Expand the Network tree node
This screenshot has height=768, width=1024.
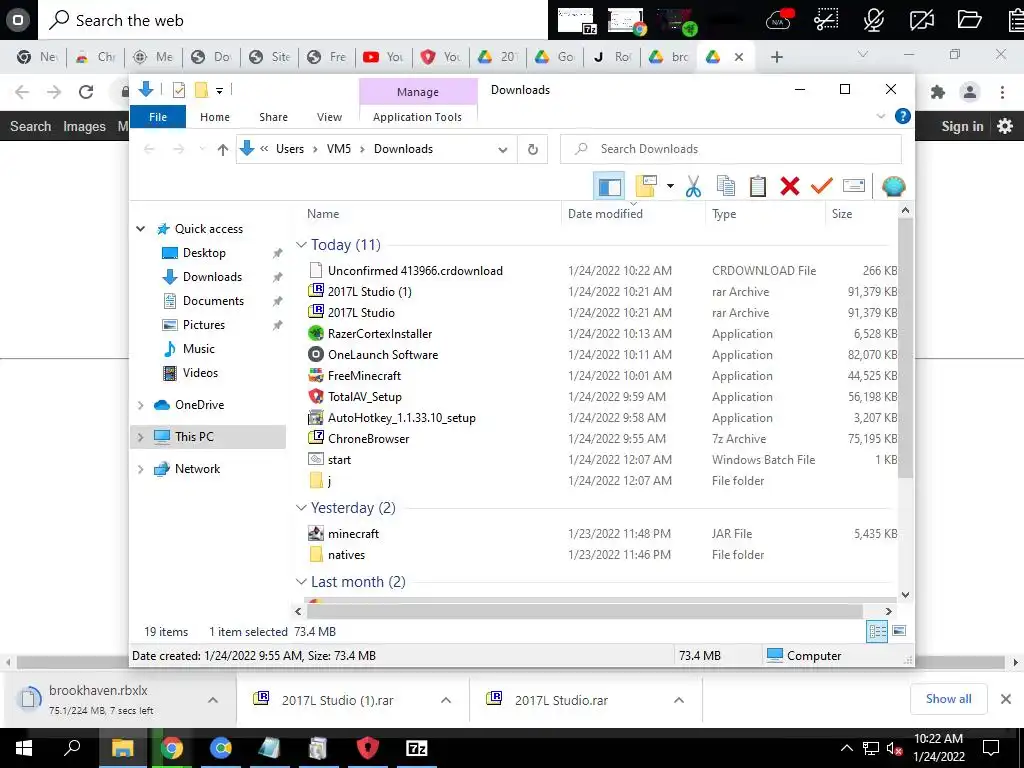[140, 469]
